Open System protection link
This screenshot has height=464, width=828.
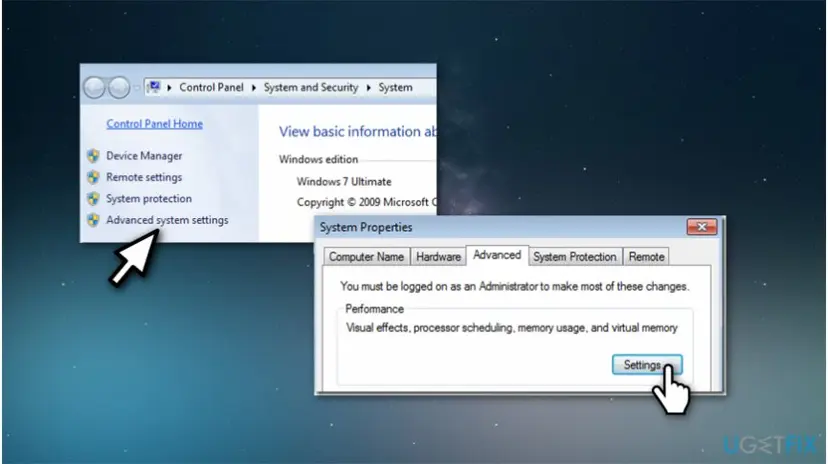coord(149,198)
